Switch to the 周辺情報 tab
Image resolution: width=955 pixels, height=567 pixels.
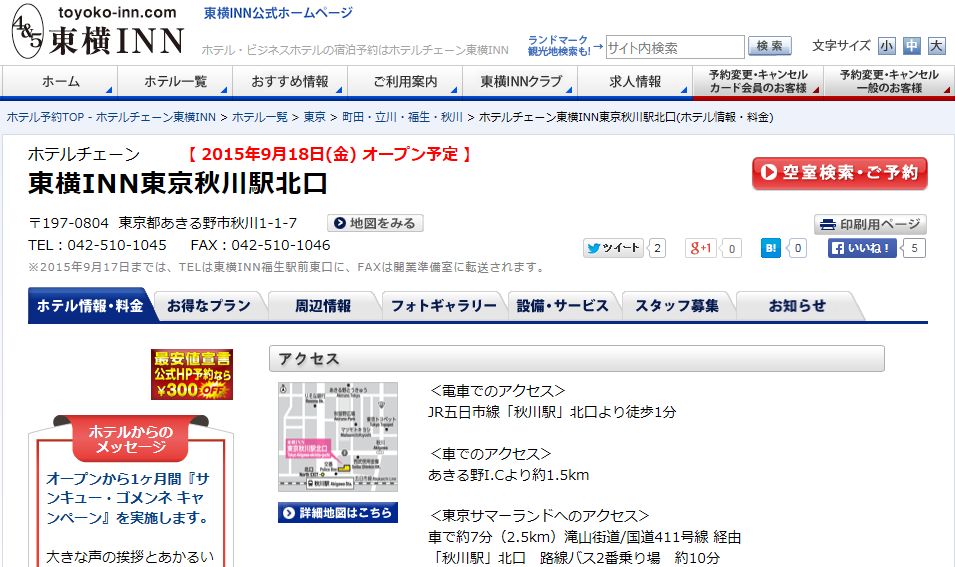[x=323, y=306]
